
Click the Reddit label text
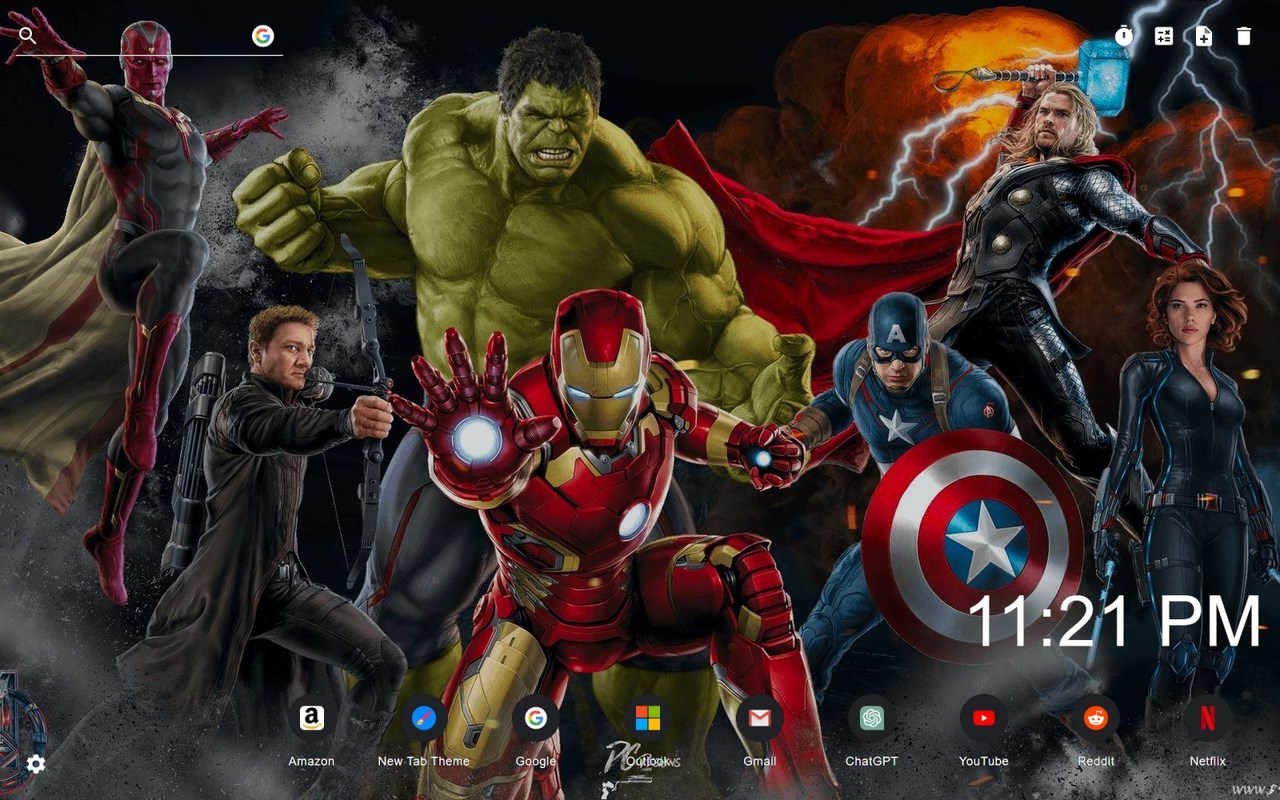point(1096,761)
